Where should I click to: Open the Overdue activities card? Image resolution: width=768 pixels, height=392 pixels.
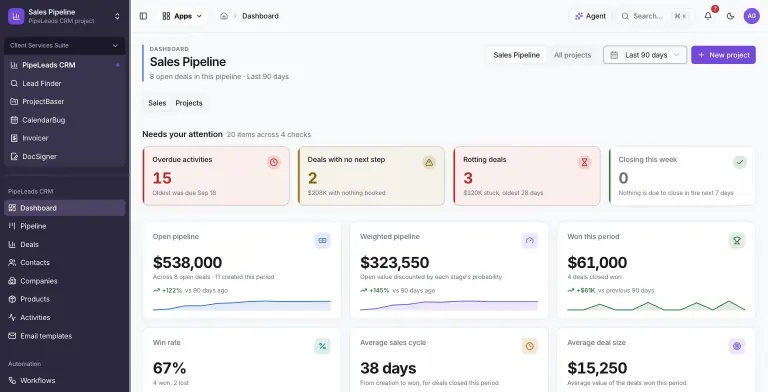click(x=216, y=176)
